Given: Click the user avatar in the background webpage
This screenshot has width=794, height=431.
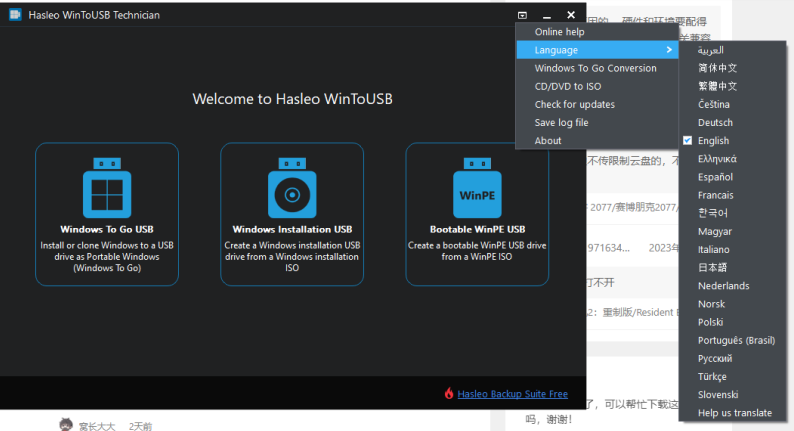Looking at the screenshot, I should point(66,425).
